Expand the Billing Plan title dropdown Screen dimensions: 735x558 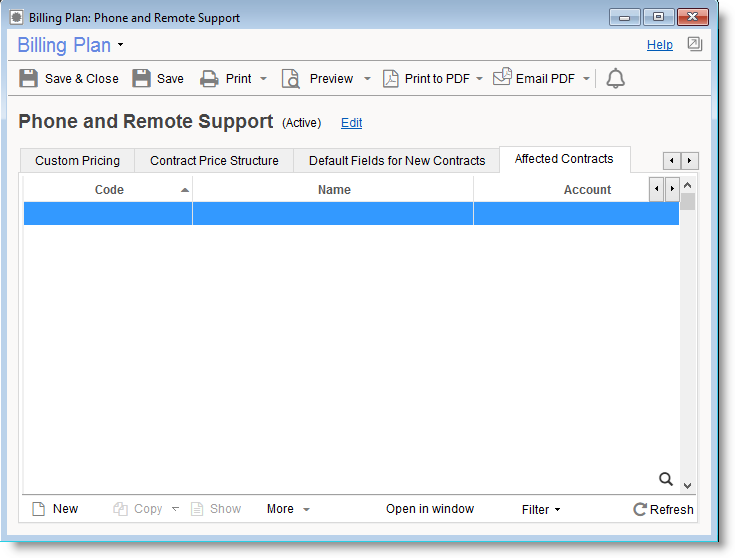[x=121, y=46]
